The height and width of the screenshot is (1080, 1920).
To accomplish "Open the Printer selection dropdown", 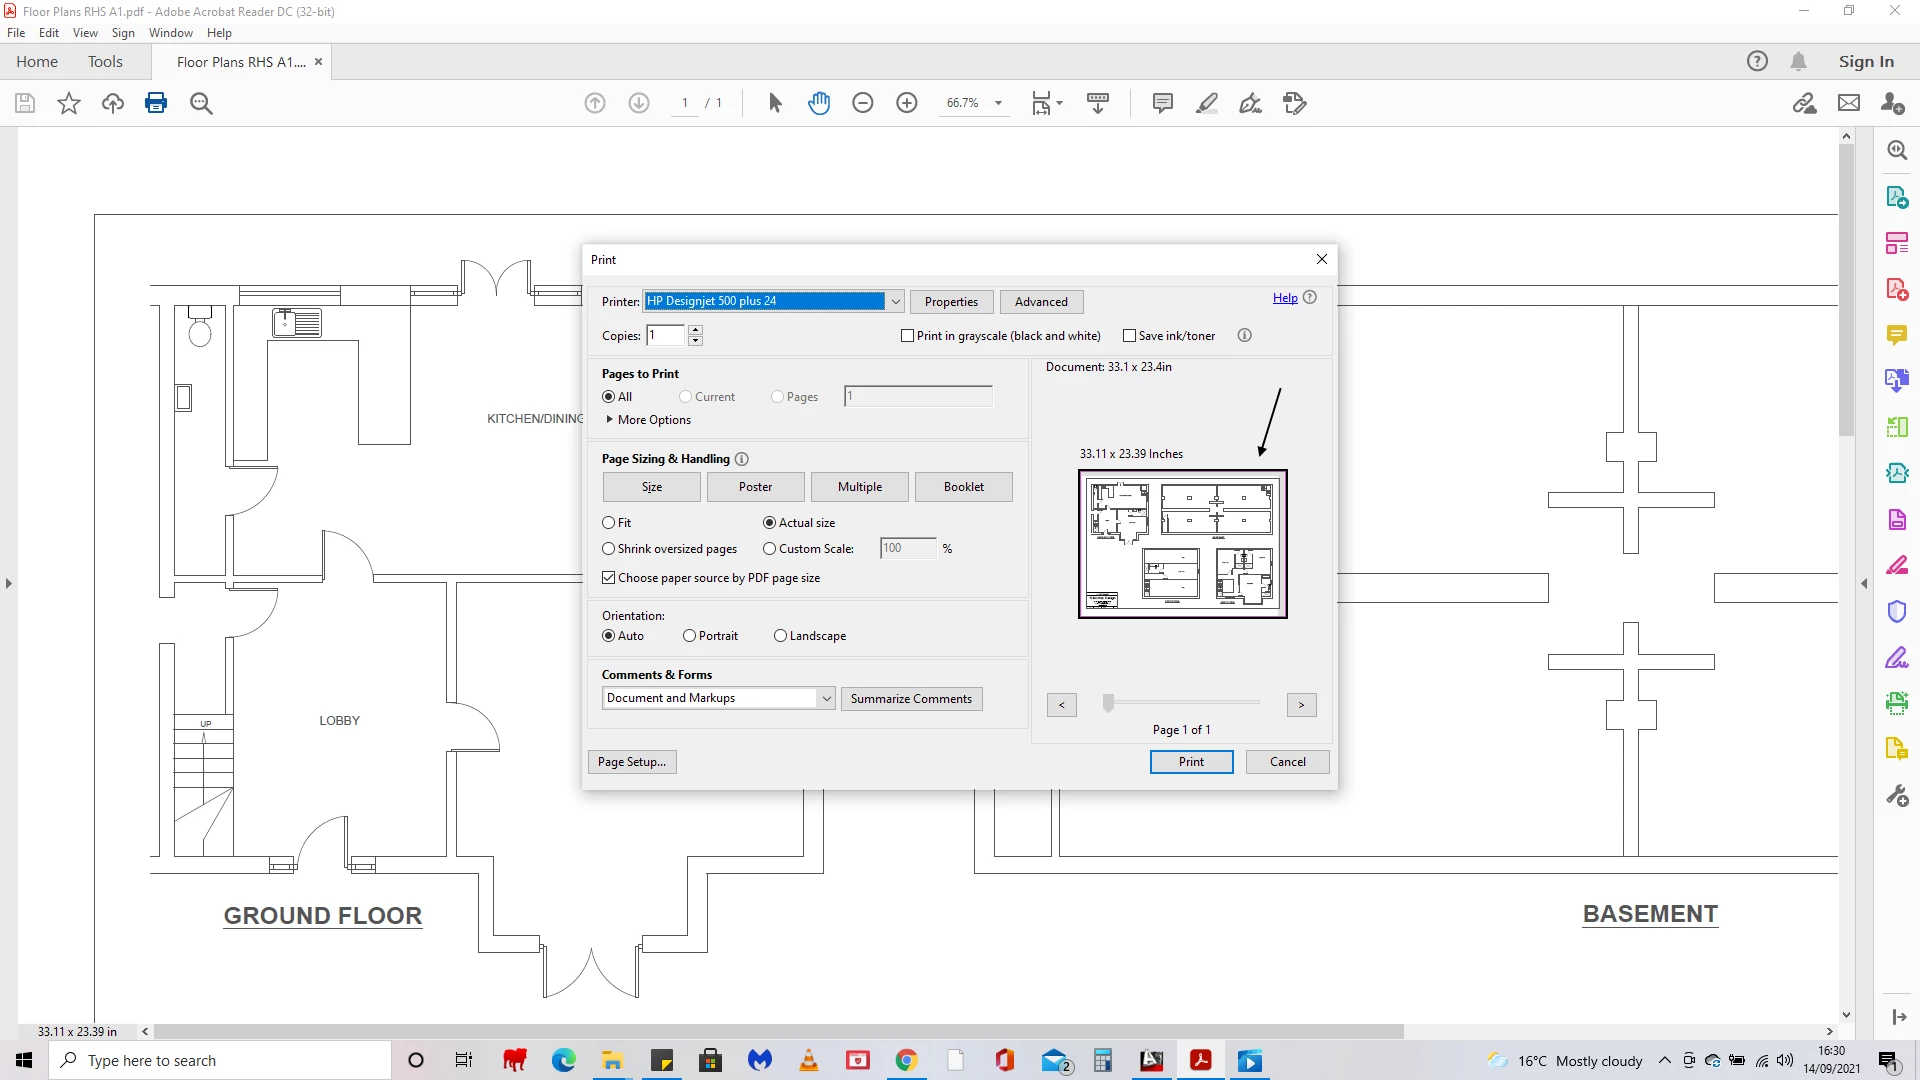I will point(896,301).
